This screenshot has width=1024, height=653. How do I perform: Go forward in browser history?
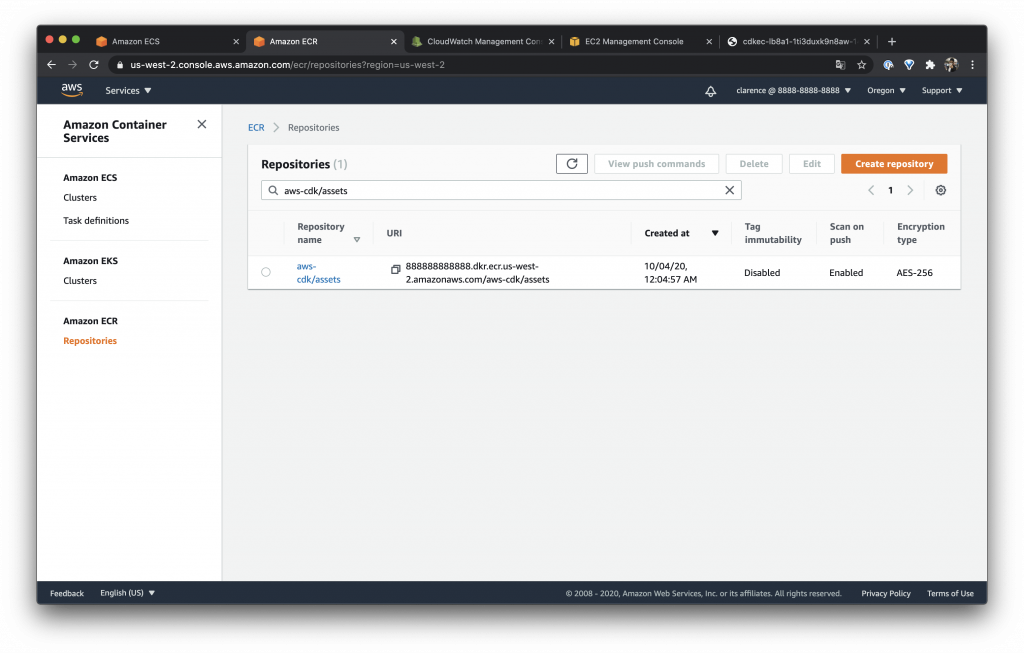click(72, 65)
